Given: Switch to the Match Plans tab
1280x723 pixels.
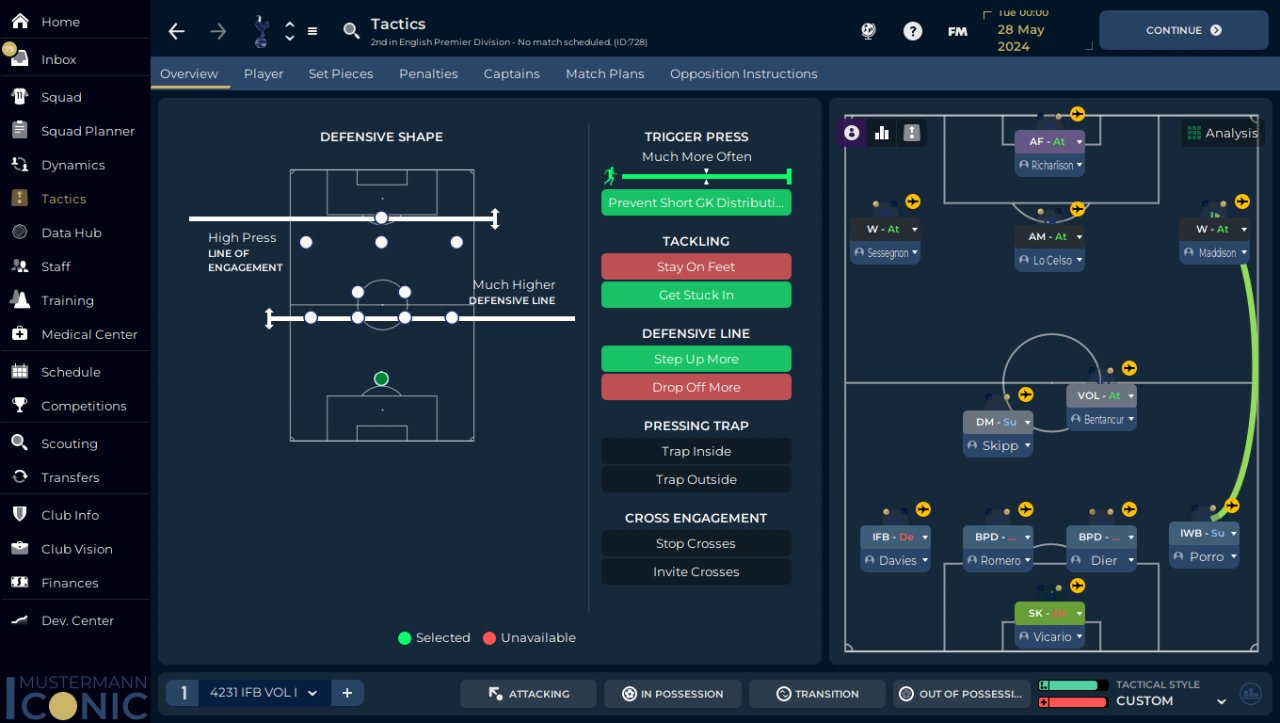Looking at the screenshot, I should (x=605, y=74).
